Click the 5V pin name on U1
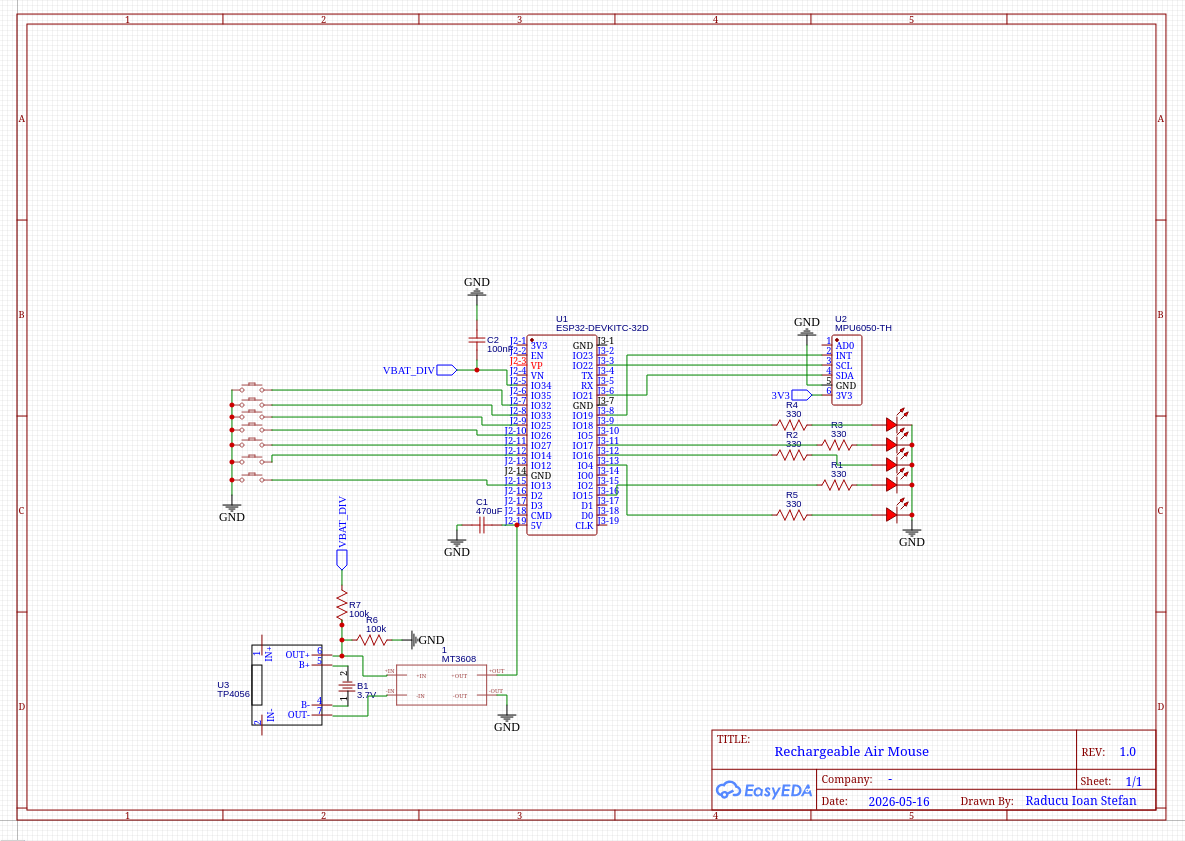Viewport: 1185px width, 841px height. [536, 526]
